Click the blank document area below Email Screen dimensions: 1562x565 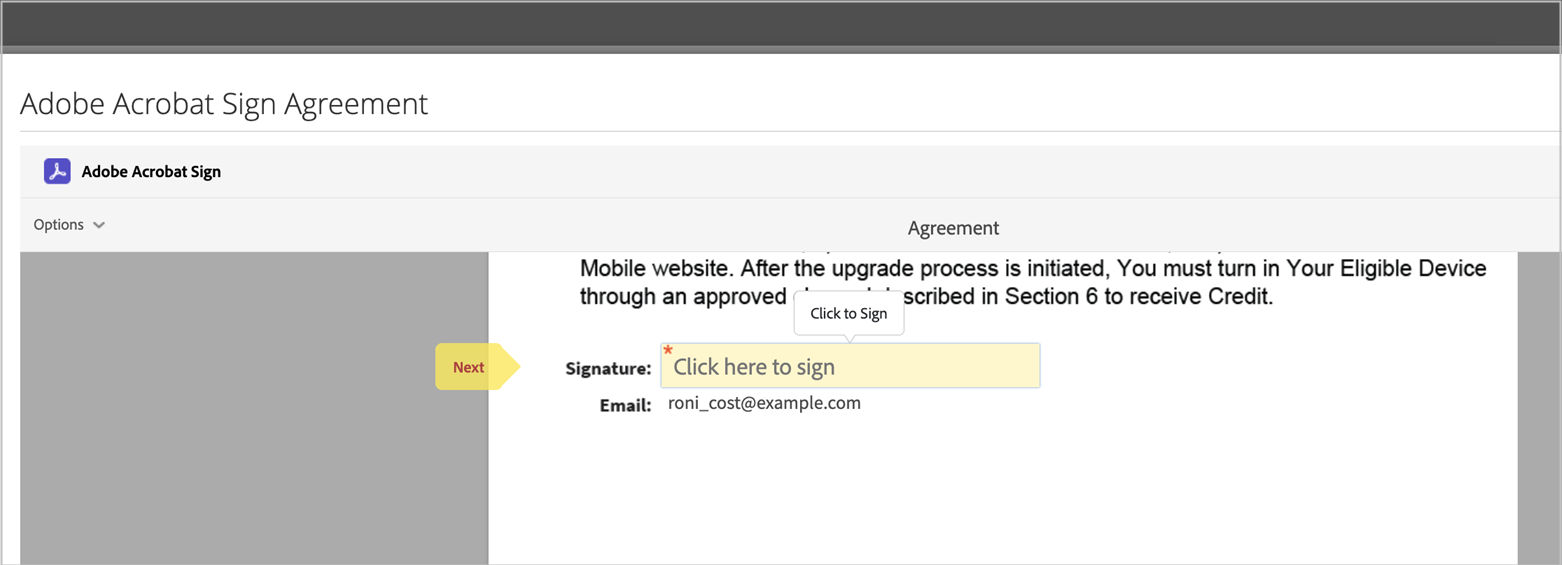coord(1000,490)
